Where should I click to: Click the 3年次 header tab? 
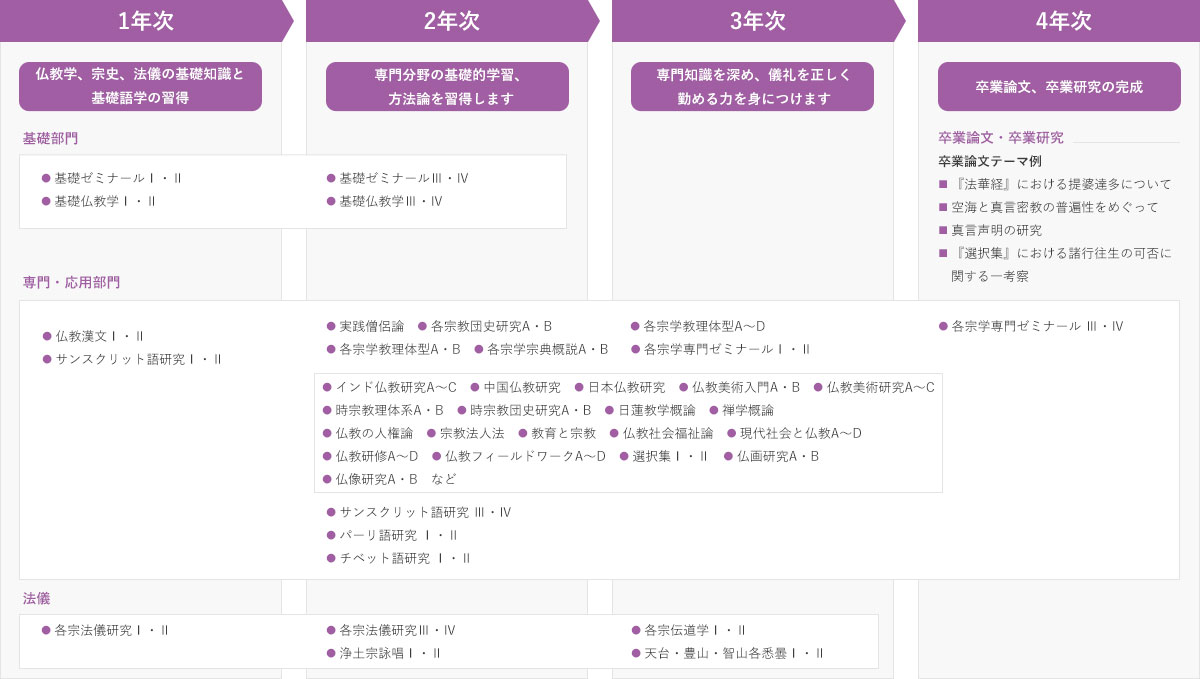[x=757, y=21]
